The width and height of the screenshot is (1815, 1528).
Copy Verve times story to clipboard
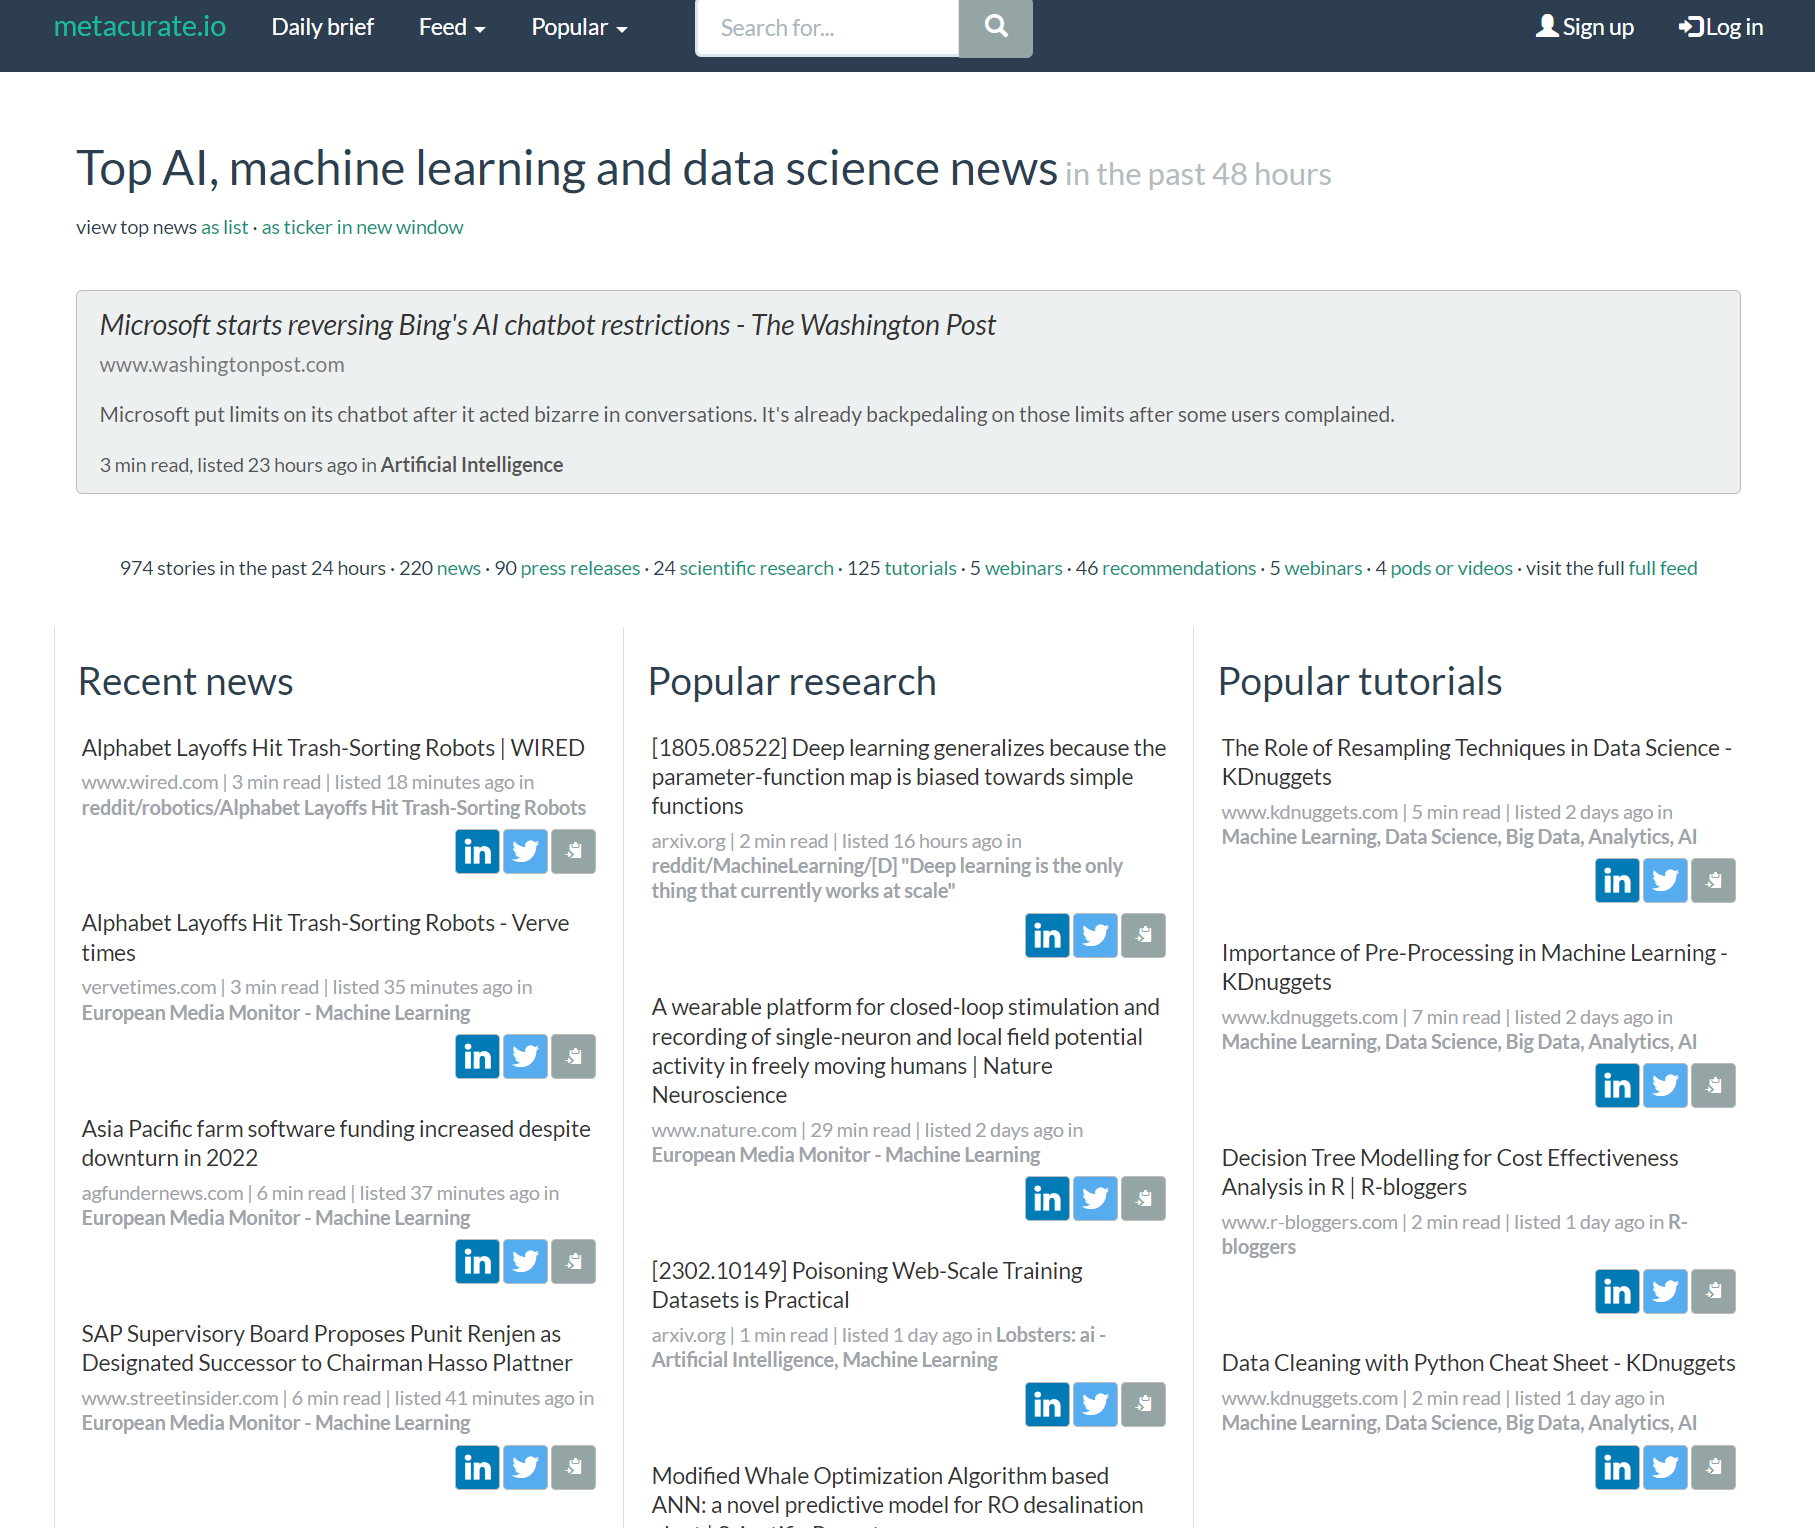click(573, 1056)
